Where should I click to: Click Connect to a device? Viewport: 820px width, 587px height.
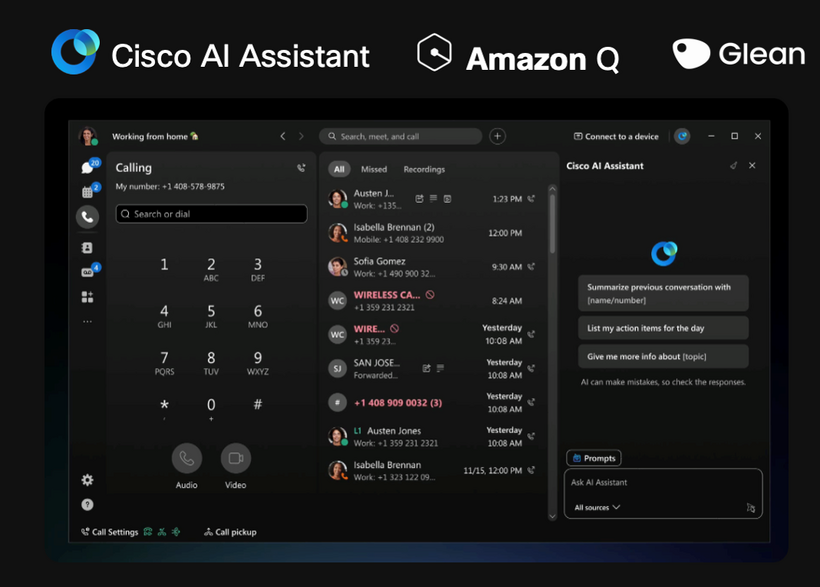[616, 136]
